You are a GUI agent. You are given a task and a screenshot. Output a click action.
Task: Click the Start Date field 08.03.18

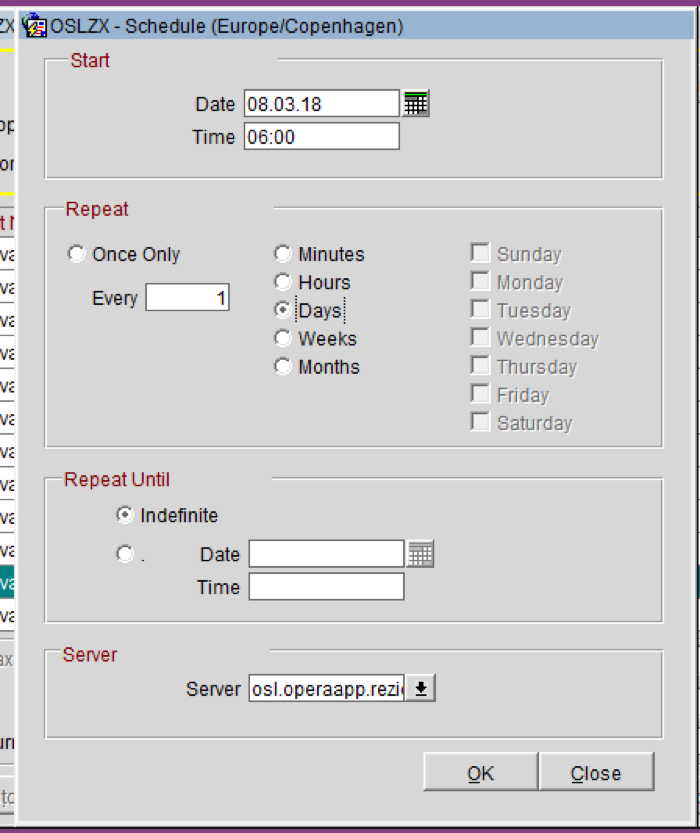(x=322, y=104)
